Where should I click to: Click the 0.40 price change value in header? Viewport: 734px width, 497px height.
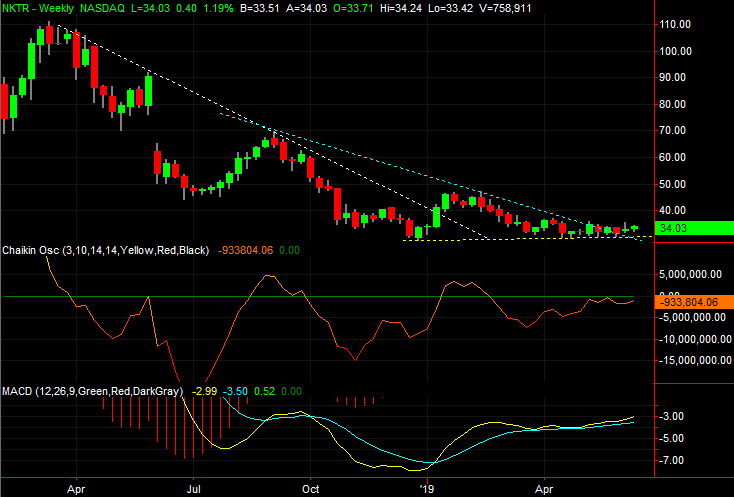187,8
